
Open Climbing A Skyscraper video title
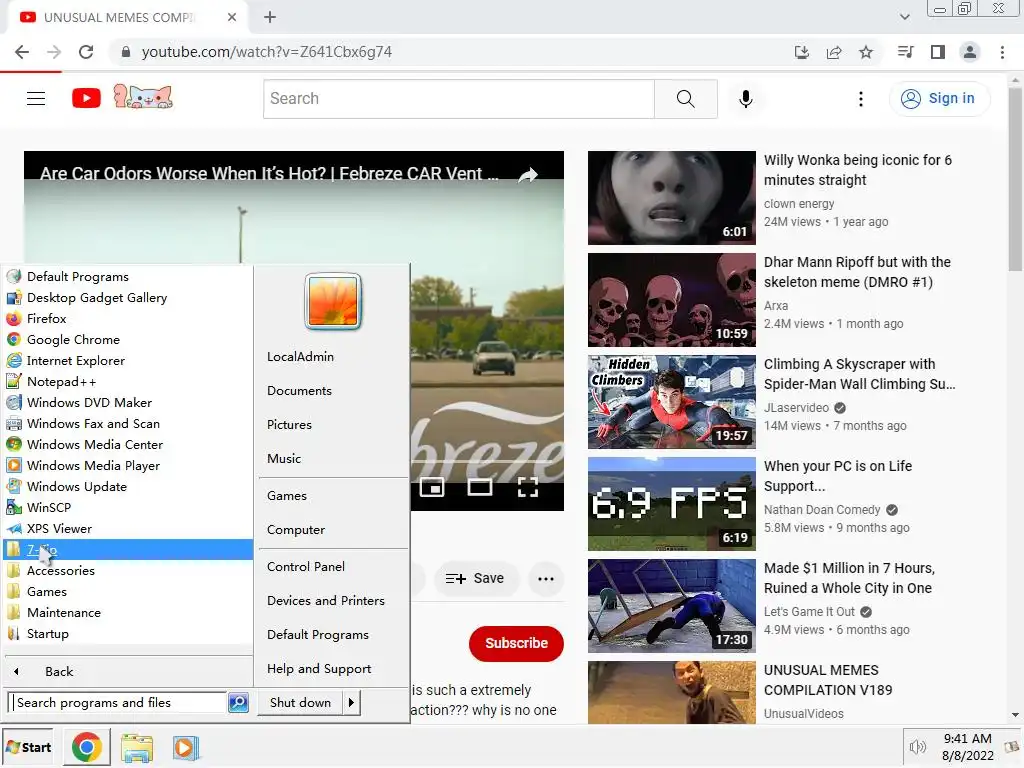[859, 374]
